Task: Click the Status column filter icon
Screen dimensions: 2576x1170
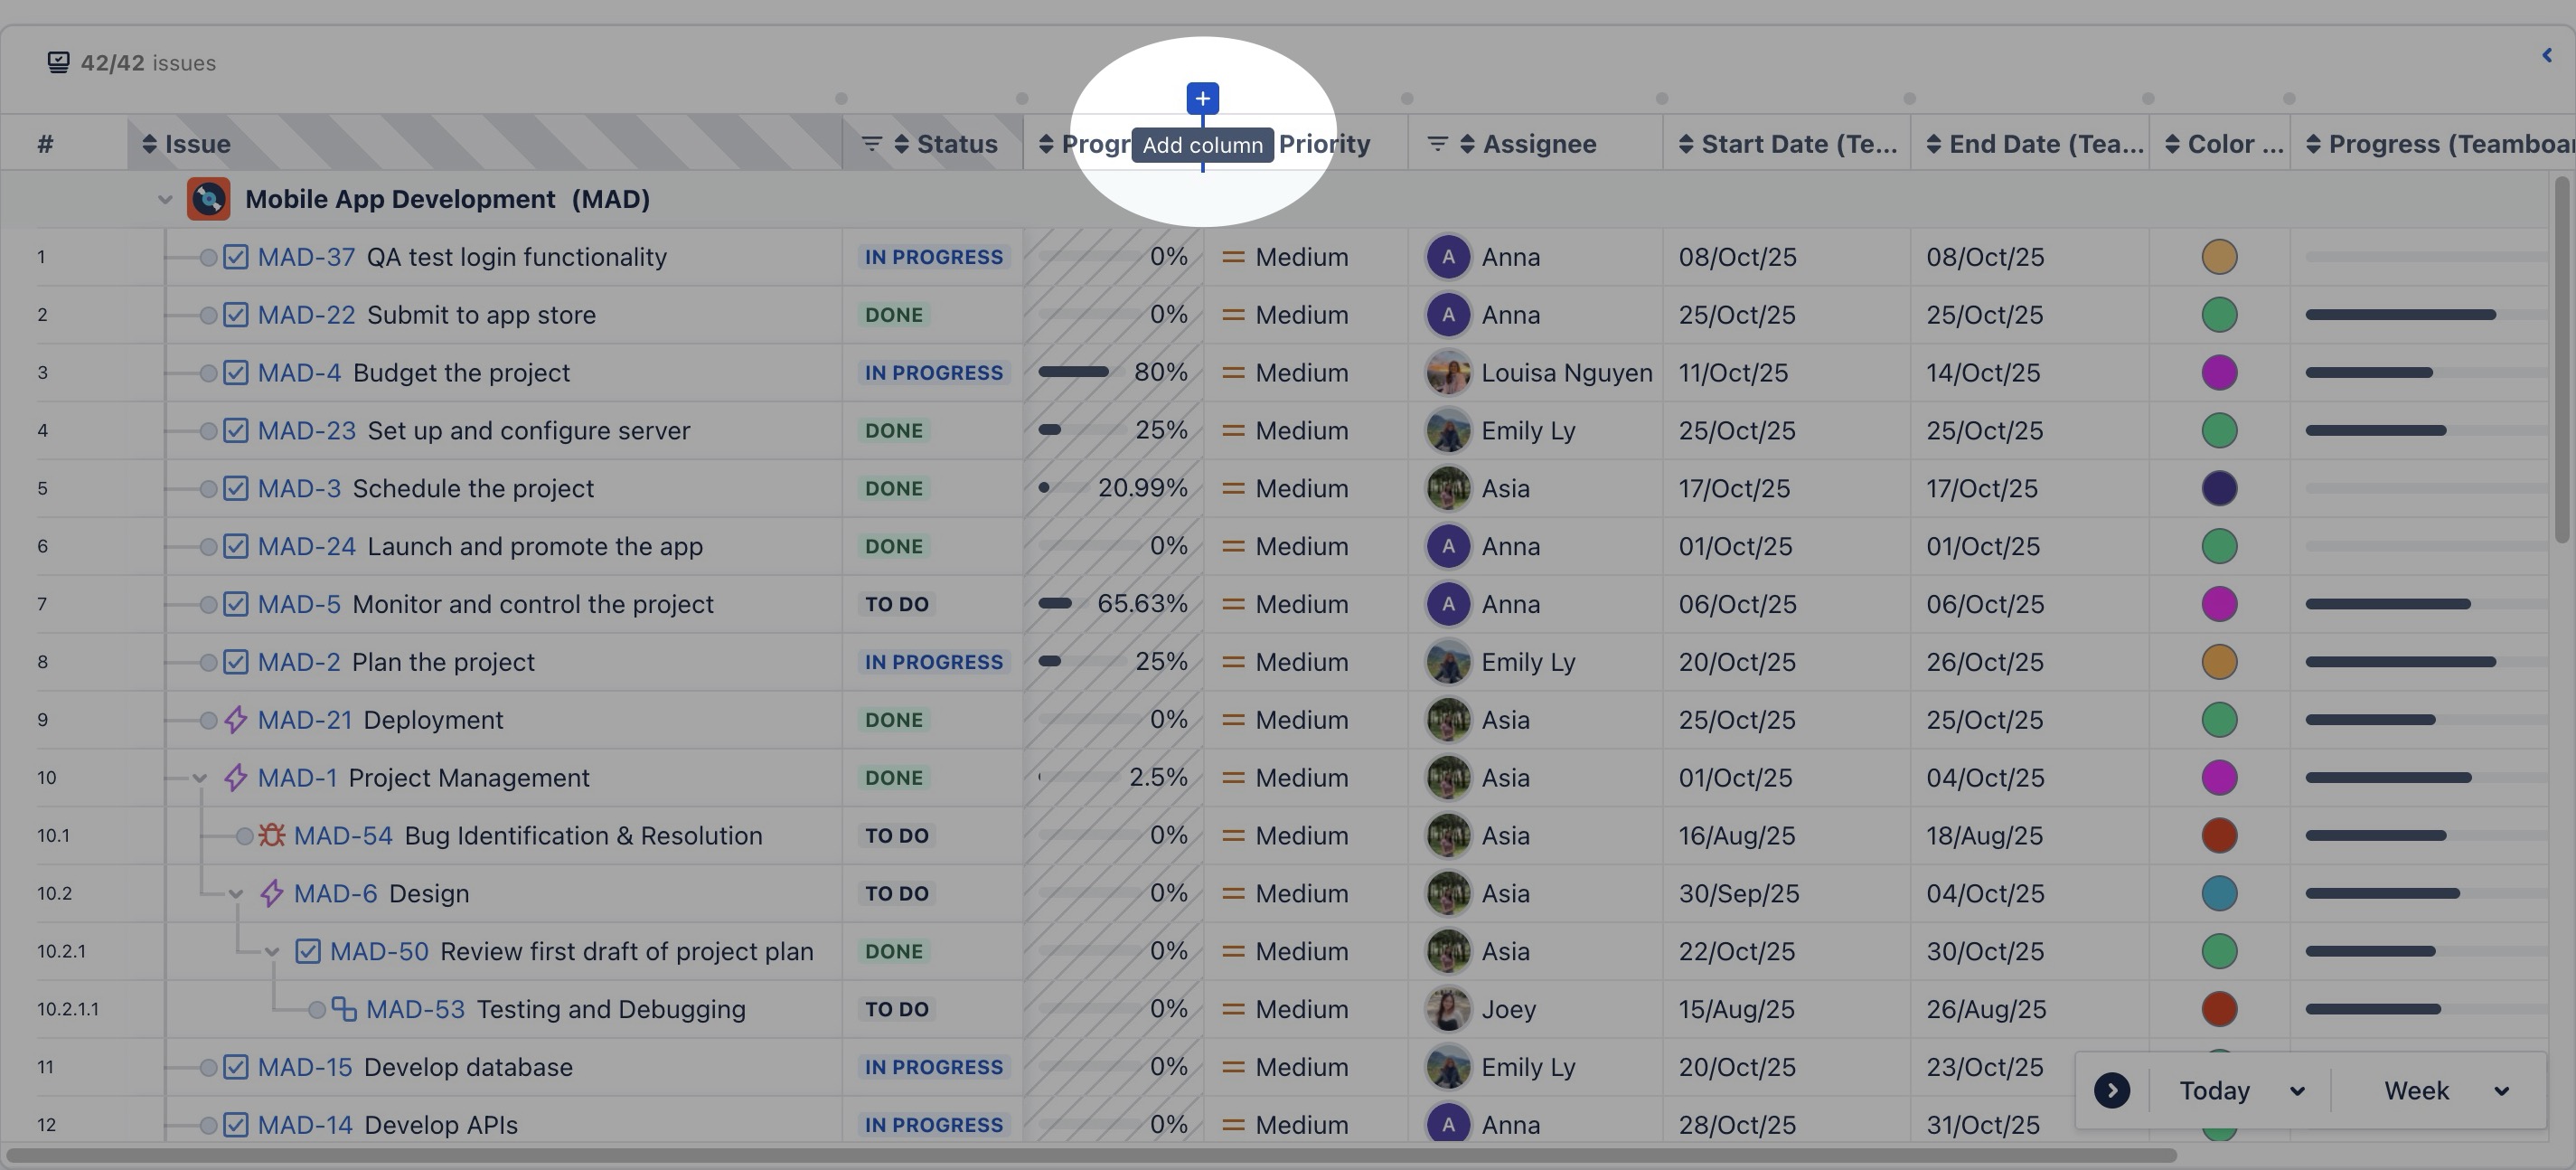Action: [871, 144]
